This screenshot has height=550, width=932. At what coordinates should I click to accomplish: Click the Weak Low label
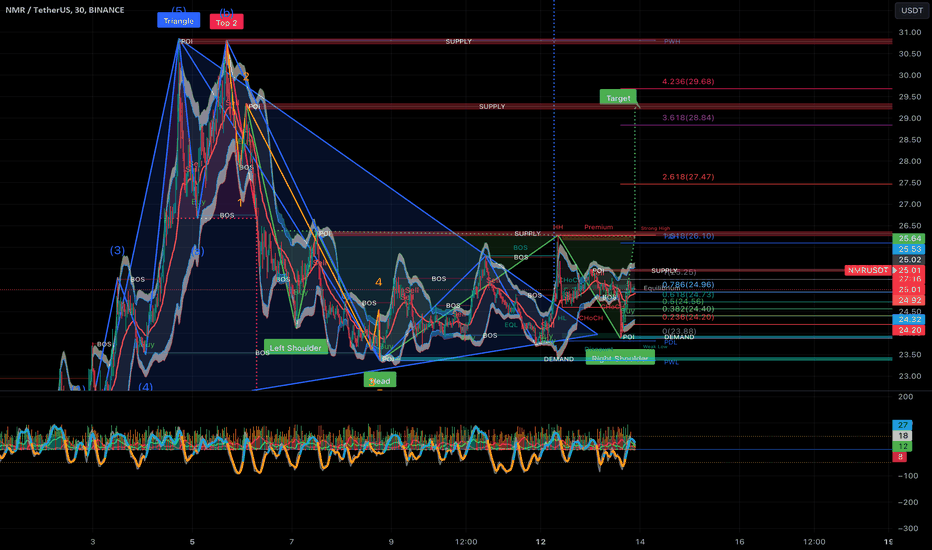point(654,347)
